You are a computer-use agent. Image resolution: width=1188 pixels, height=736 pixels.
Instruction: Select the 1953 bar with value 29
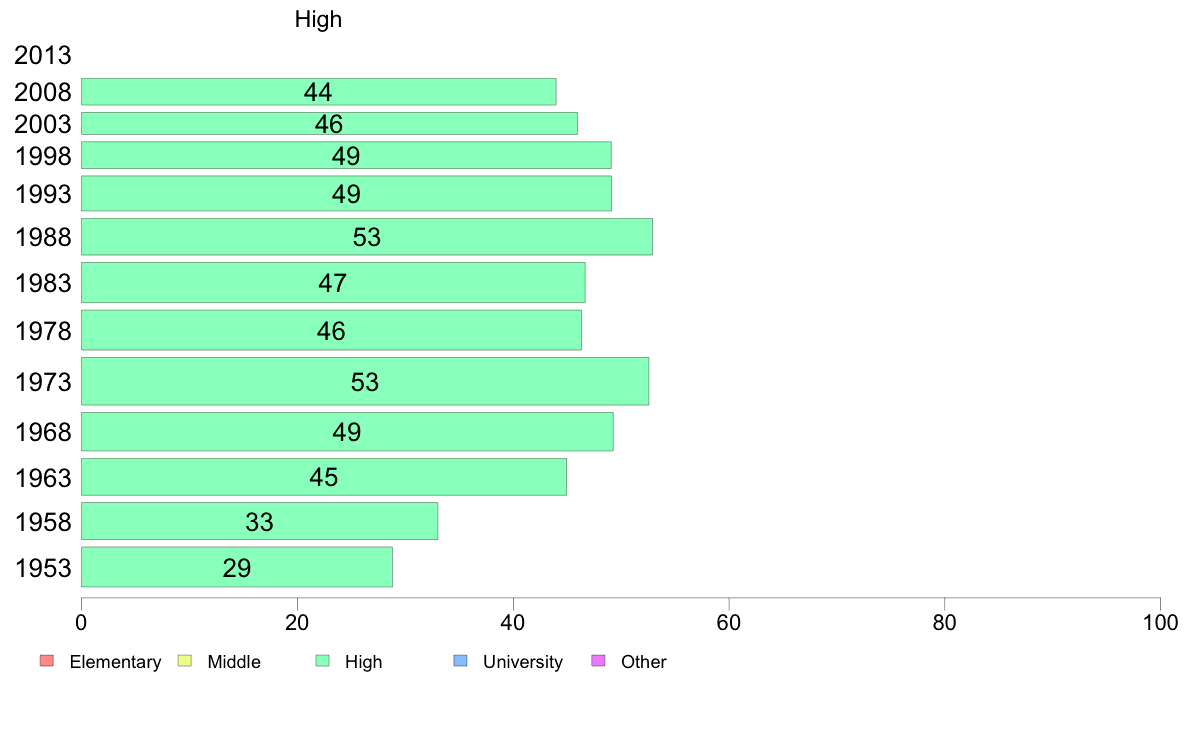236,567
